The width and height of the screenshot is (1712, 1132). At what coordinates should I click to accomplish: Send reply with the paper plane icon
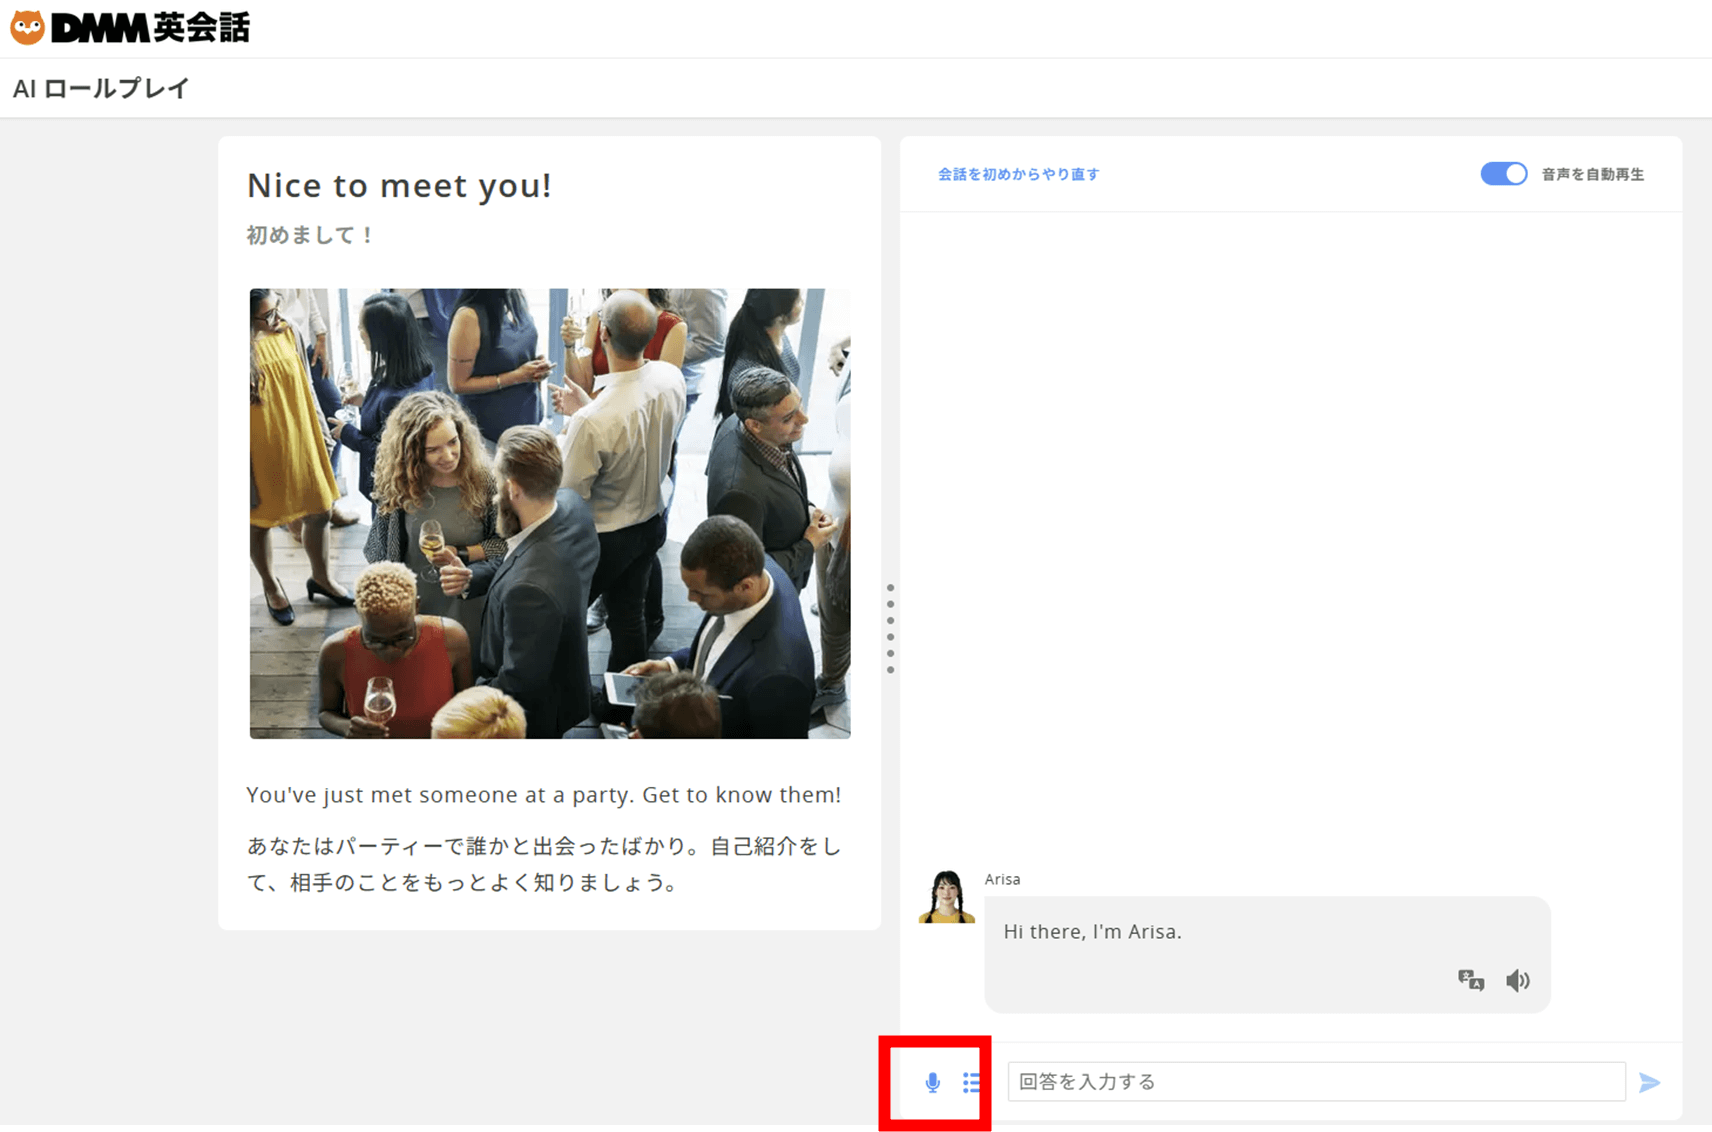[1650, 1082]
